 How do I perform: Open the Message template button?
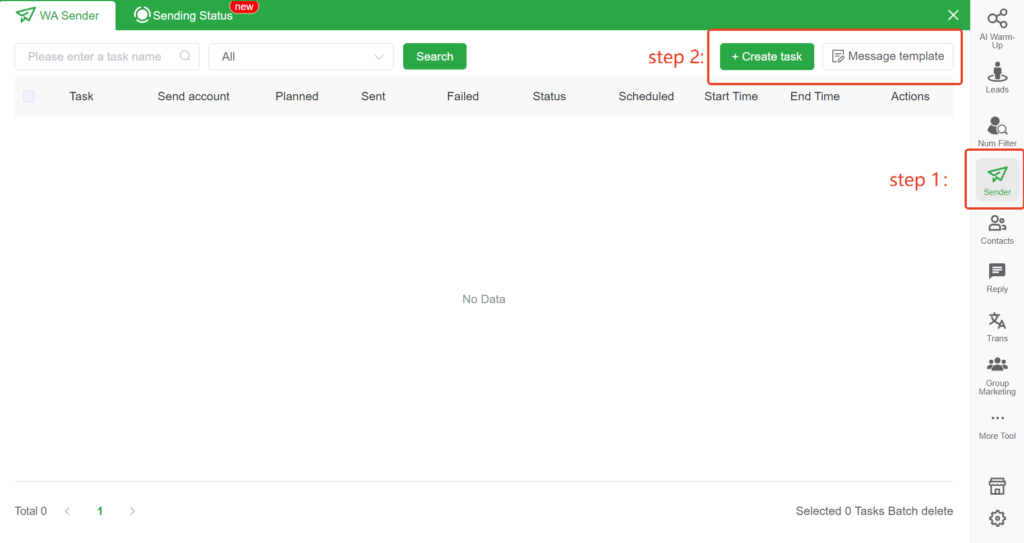(888, 56)
